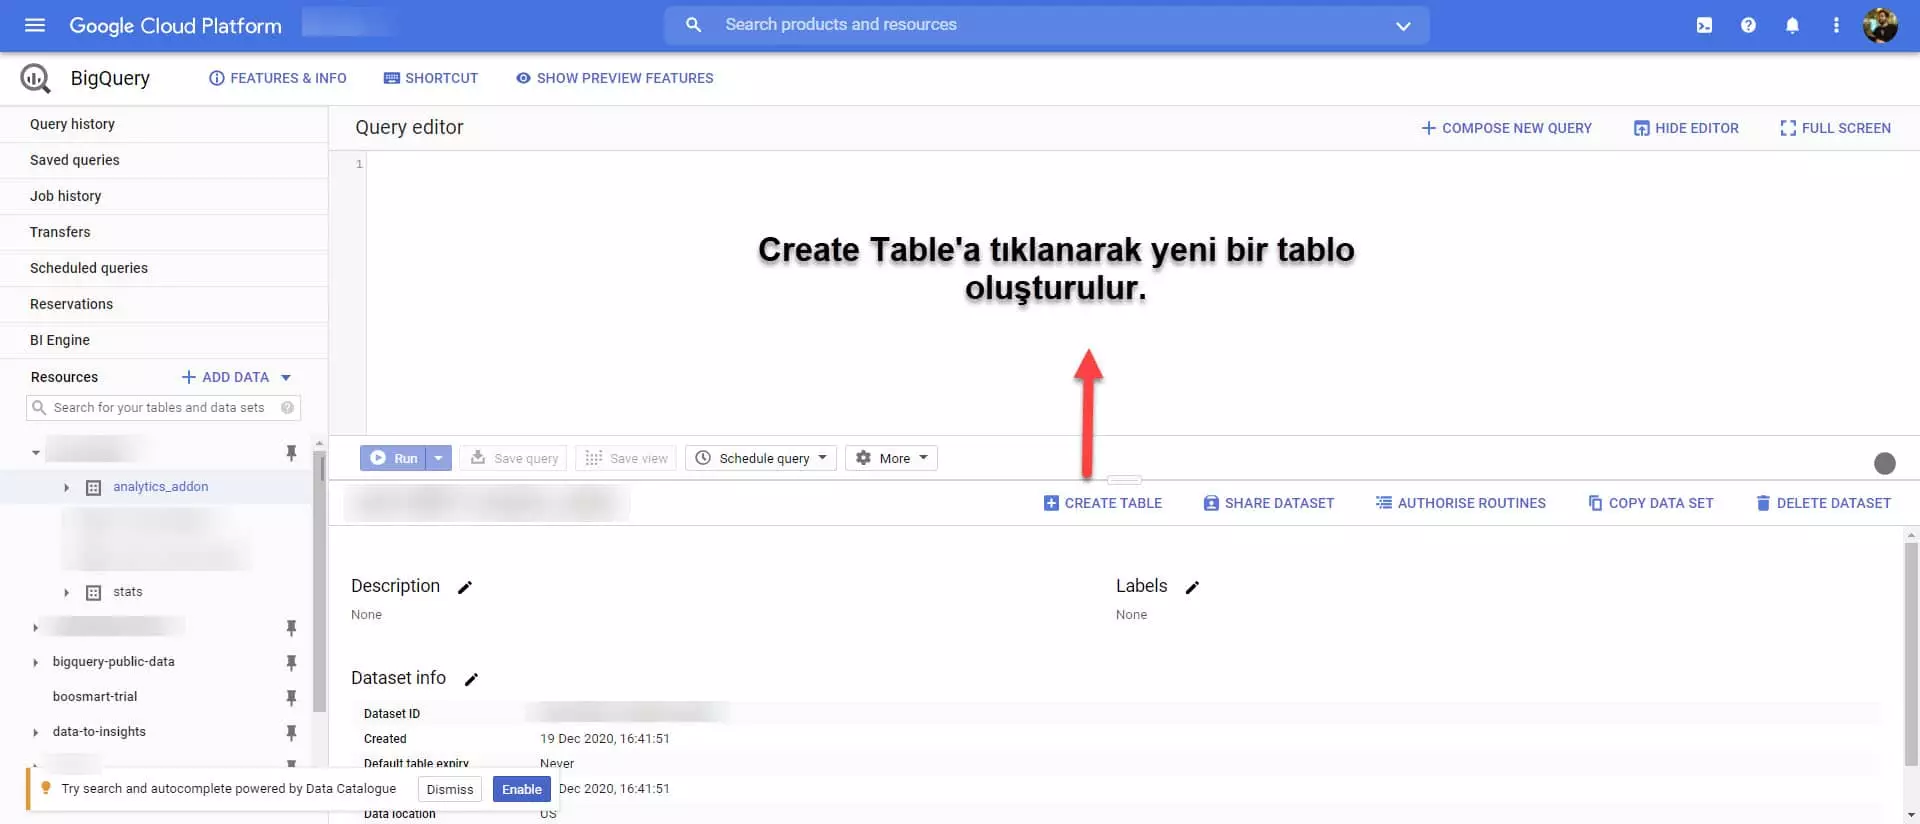The width and height of the screenshot is (1920, 824).
Task: Select the analytics_addon dataset
Action: 160,487
